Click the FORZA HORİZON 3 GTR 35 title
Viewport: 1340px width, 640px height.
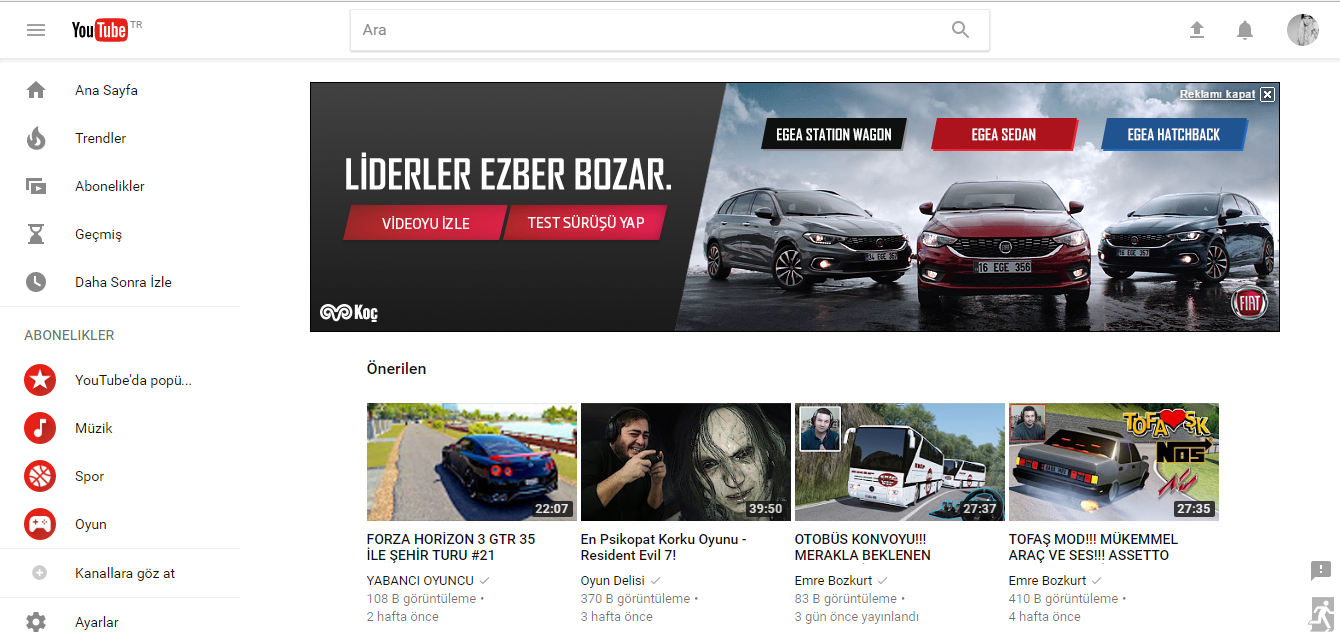451,547
